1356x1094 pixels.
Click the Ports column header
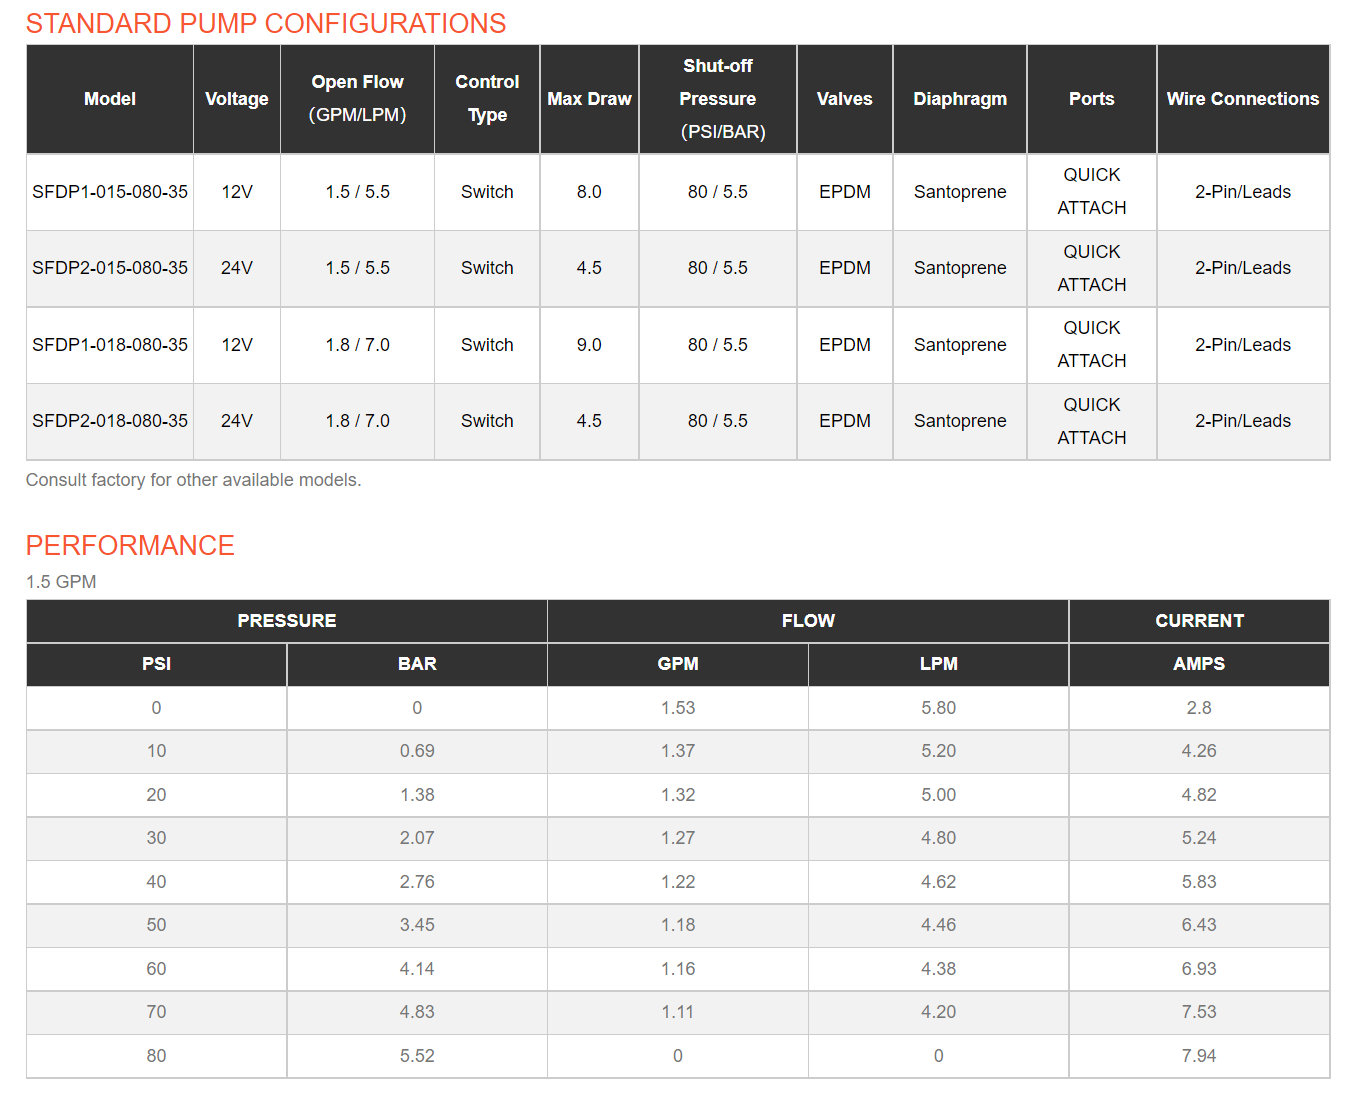point(1092,99)
